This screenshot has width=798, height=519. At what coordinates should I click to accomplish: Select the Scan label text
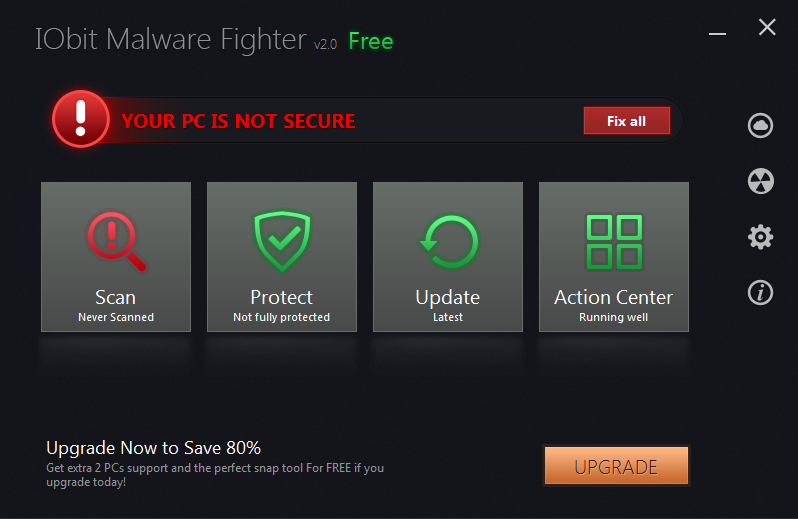[x=116, y=297]
